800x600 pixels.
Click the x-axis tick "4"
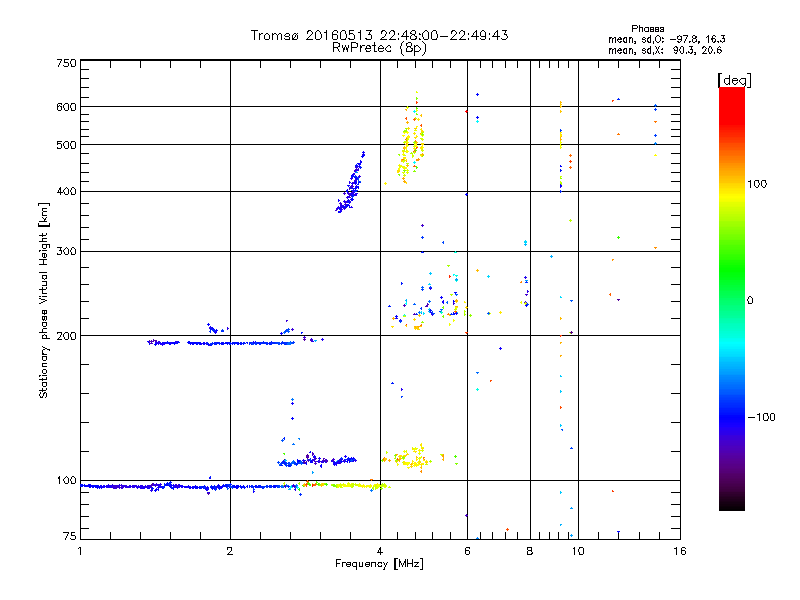380,551
